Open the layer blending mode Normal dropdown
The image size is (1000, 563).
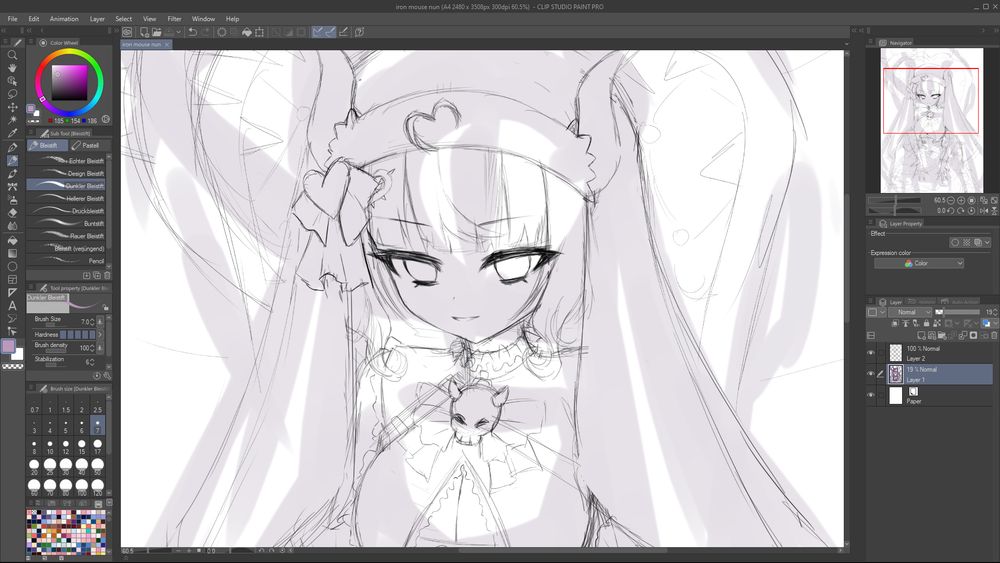tap(911, 312)
